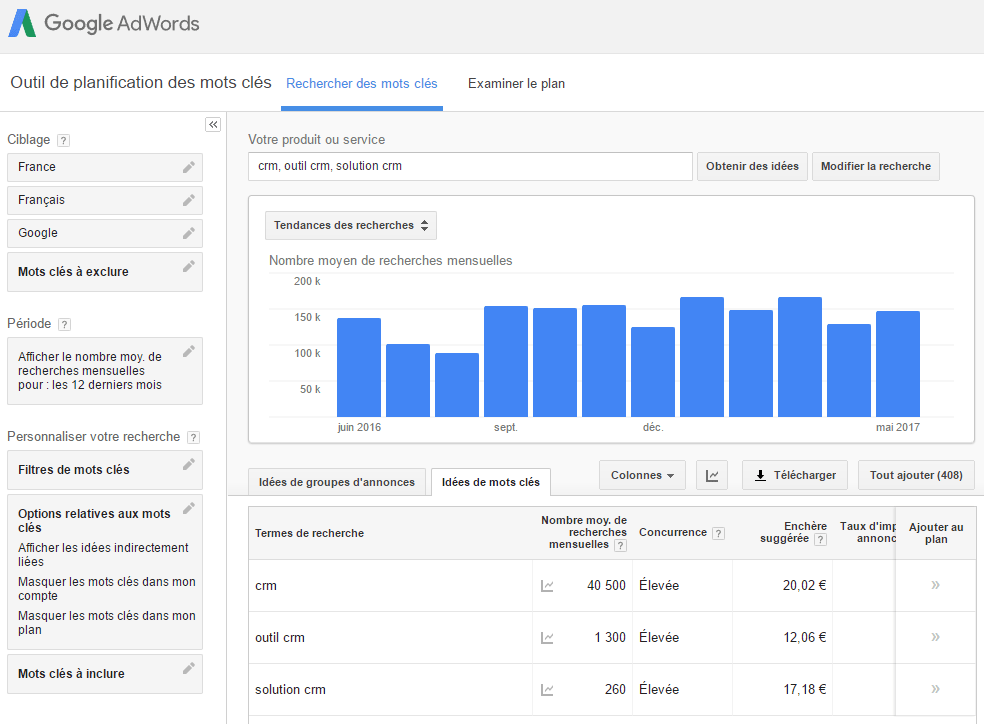The image size is (984, 724).
Task: Toggle the chart view icon button
Action: click(712, 476)
